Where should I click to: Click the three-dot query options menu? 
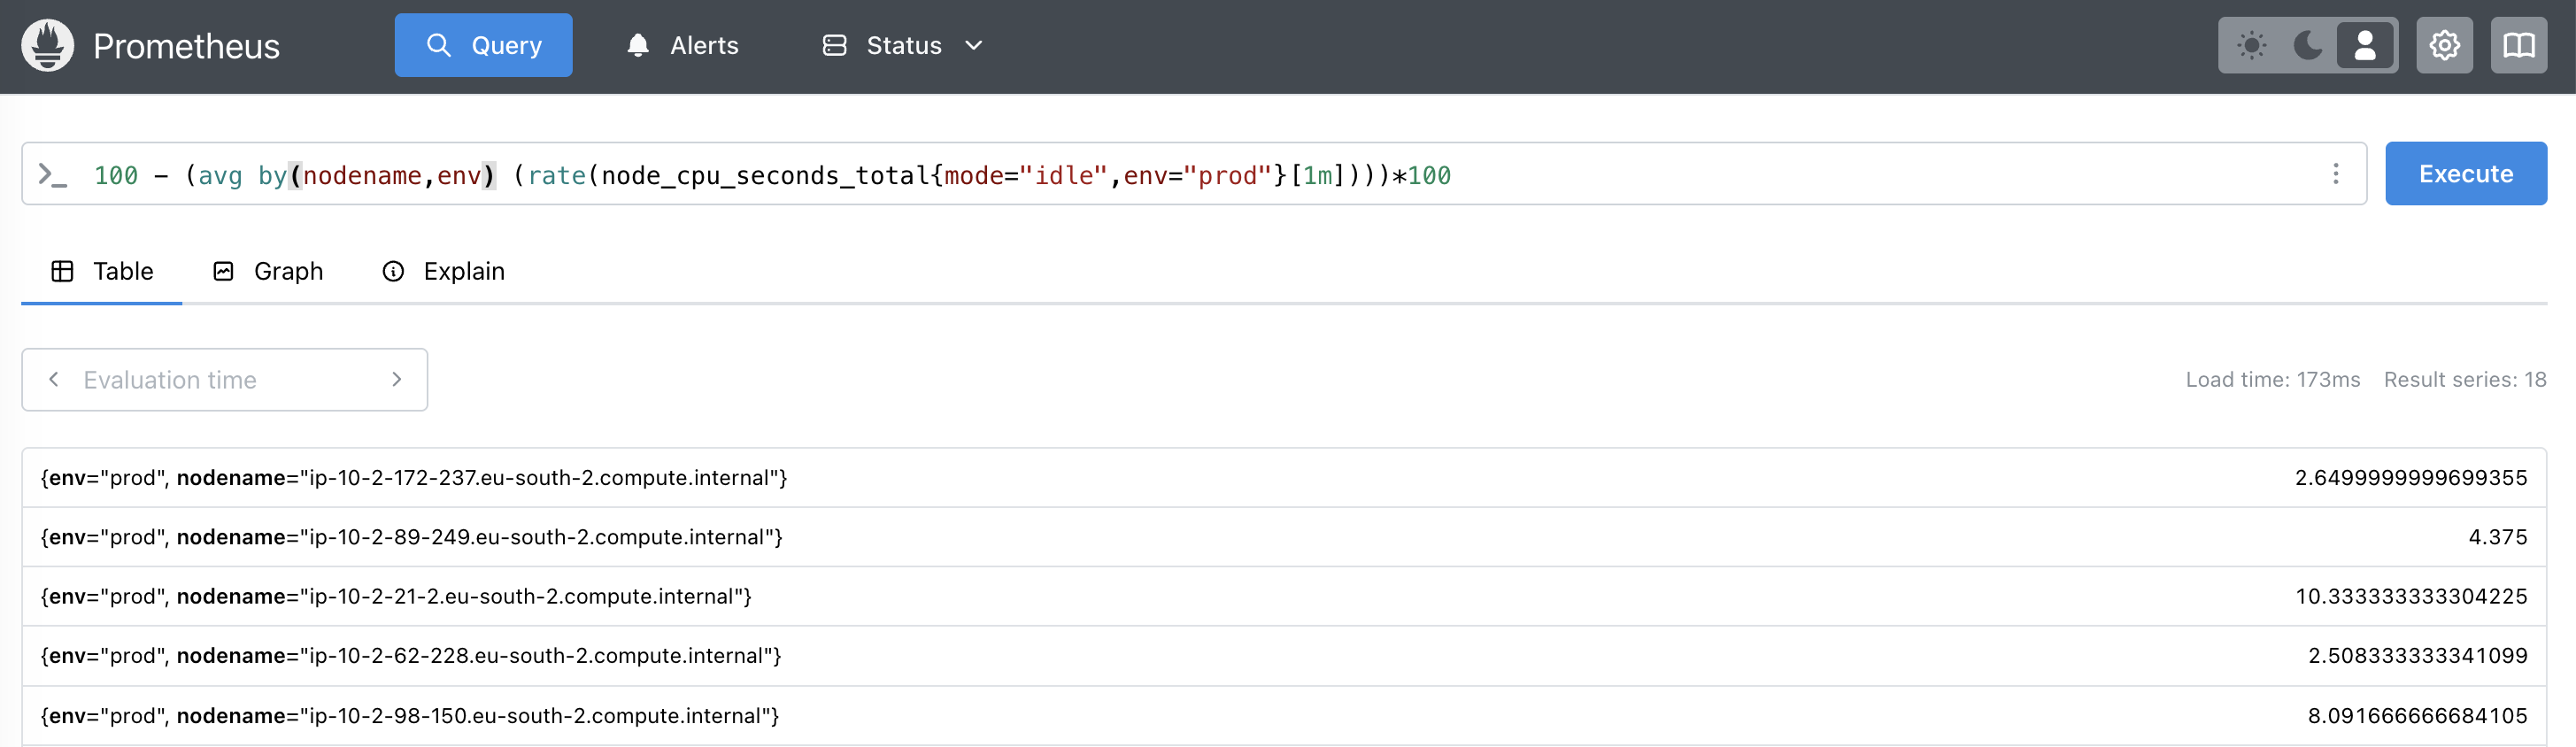click(2335, 174)
